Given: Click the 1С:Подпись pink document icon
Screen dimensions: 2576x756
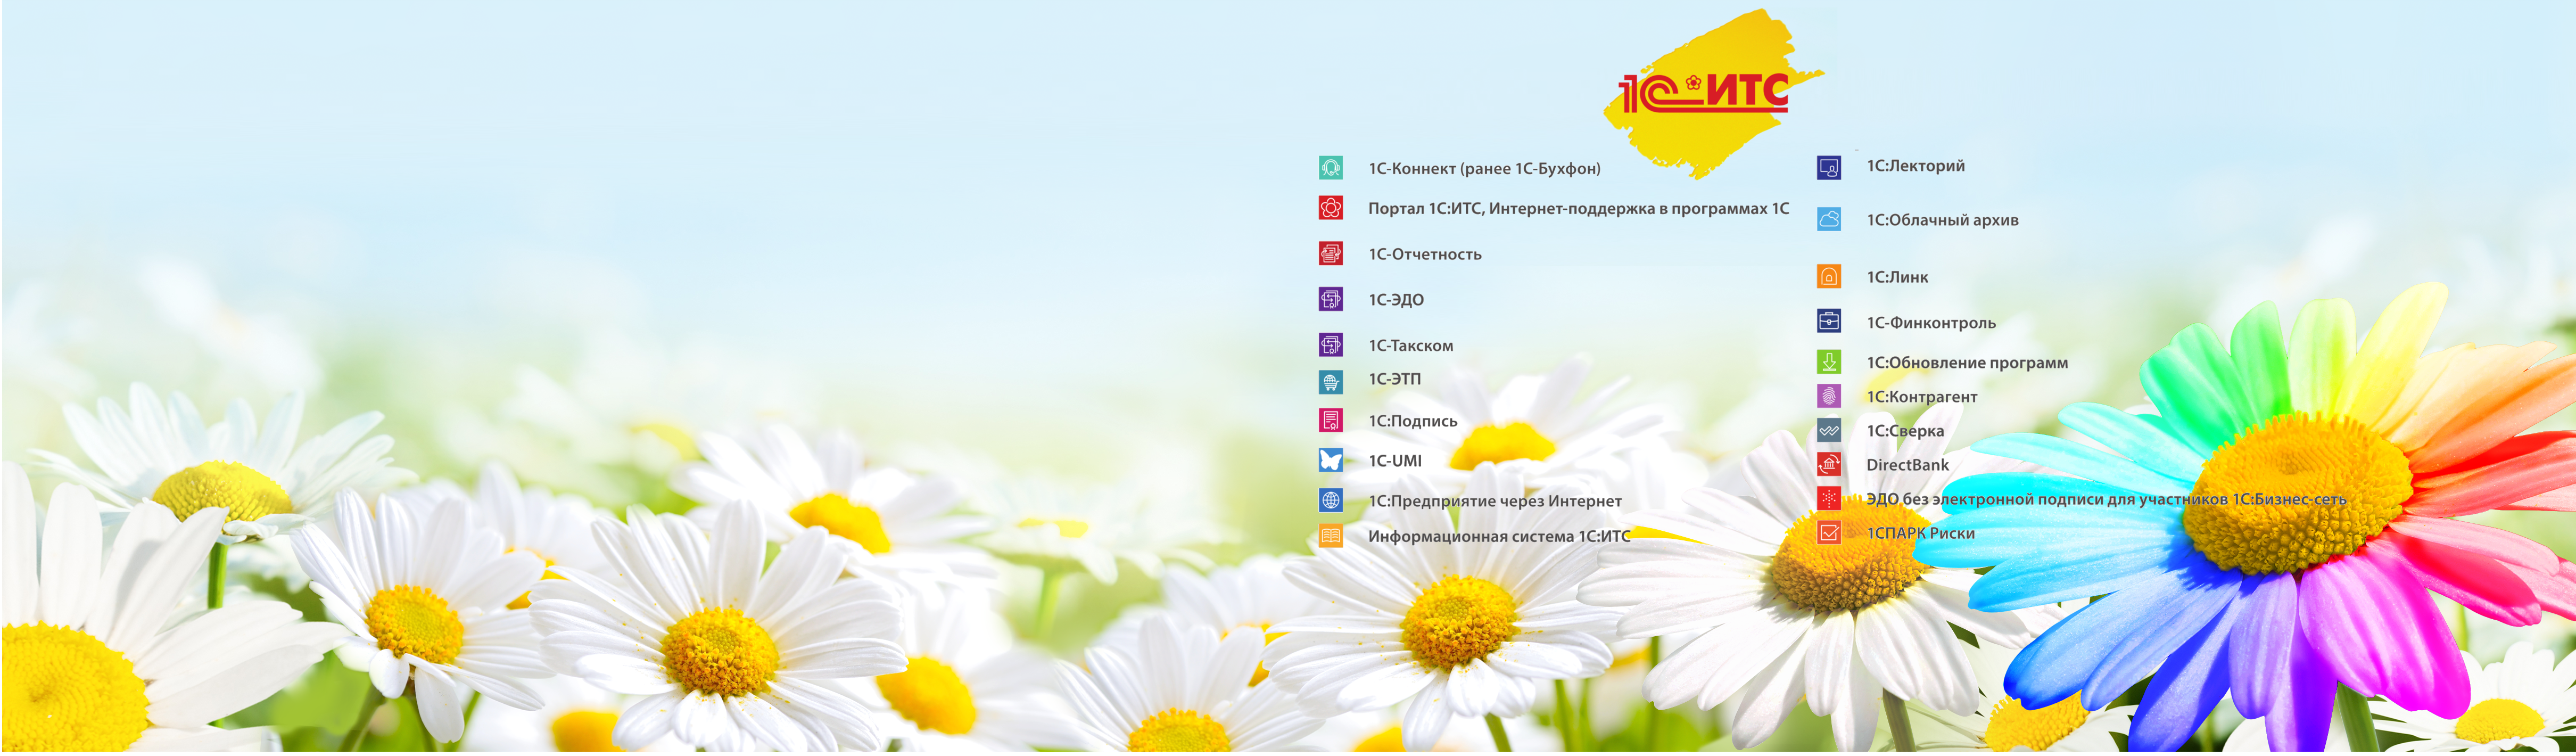Looking at the screenshot, I should pyautogui.click(x=1330, y=421).
